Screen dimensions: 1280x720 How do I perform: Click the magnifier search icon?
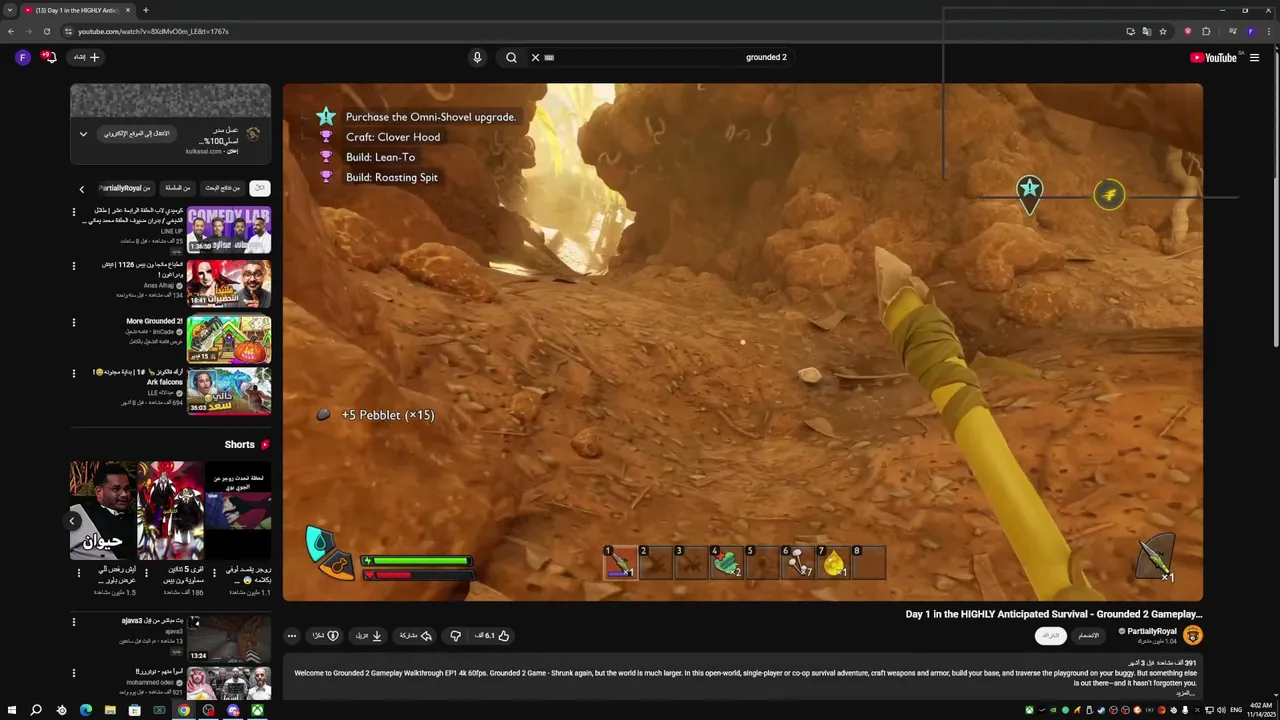(511, 57)
